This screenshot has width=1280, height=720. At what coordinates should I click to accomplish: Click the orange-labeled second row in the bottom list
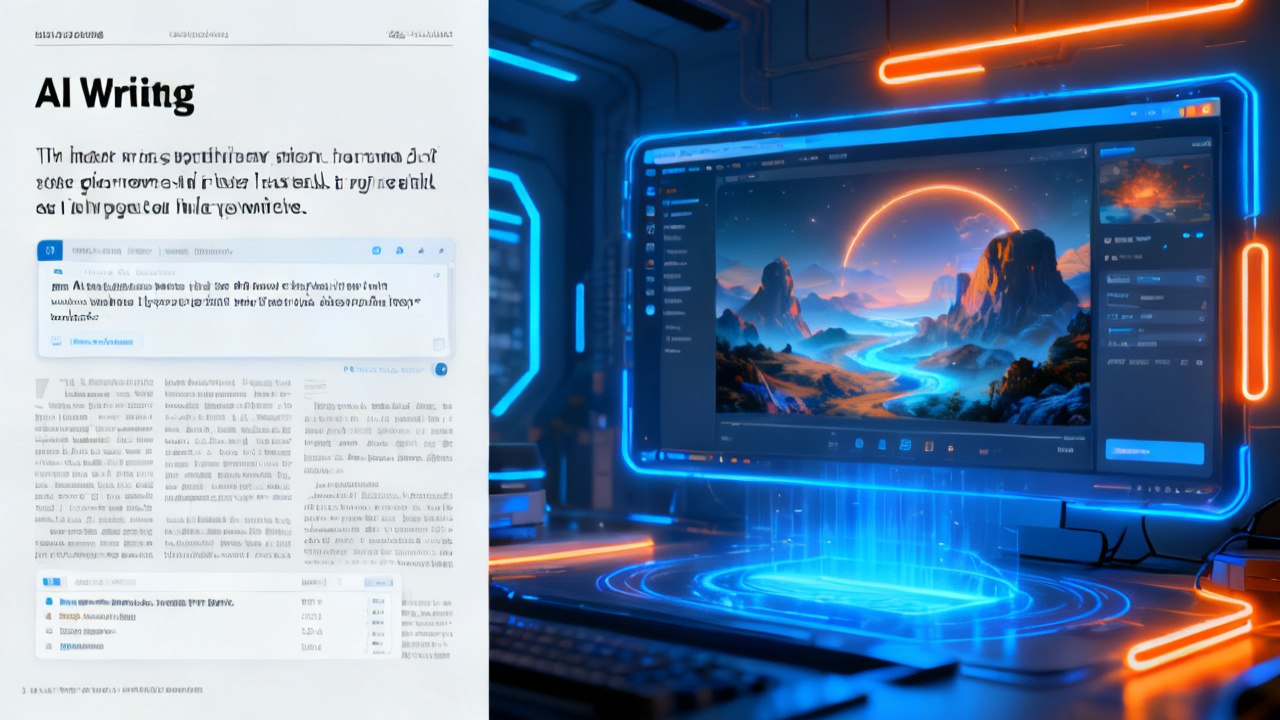[x=218, y=617]
